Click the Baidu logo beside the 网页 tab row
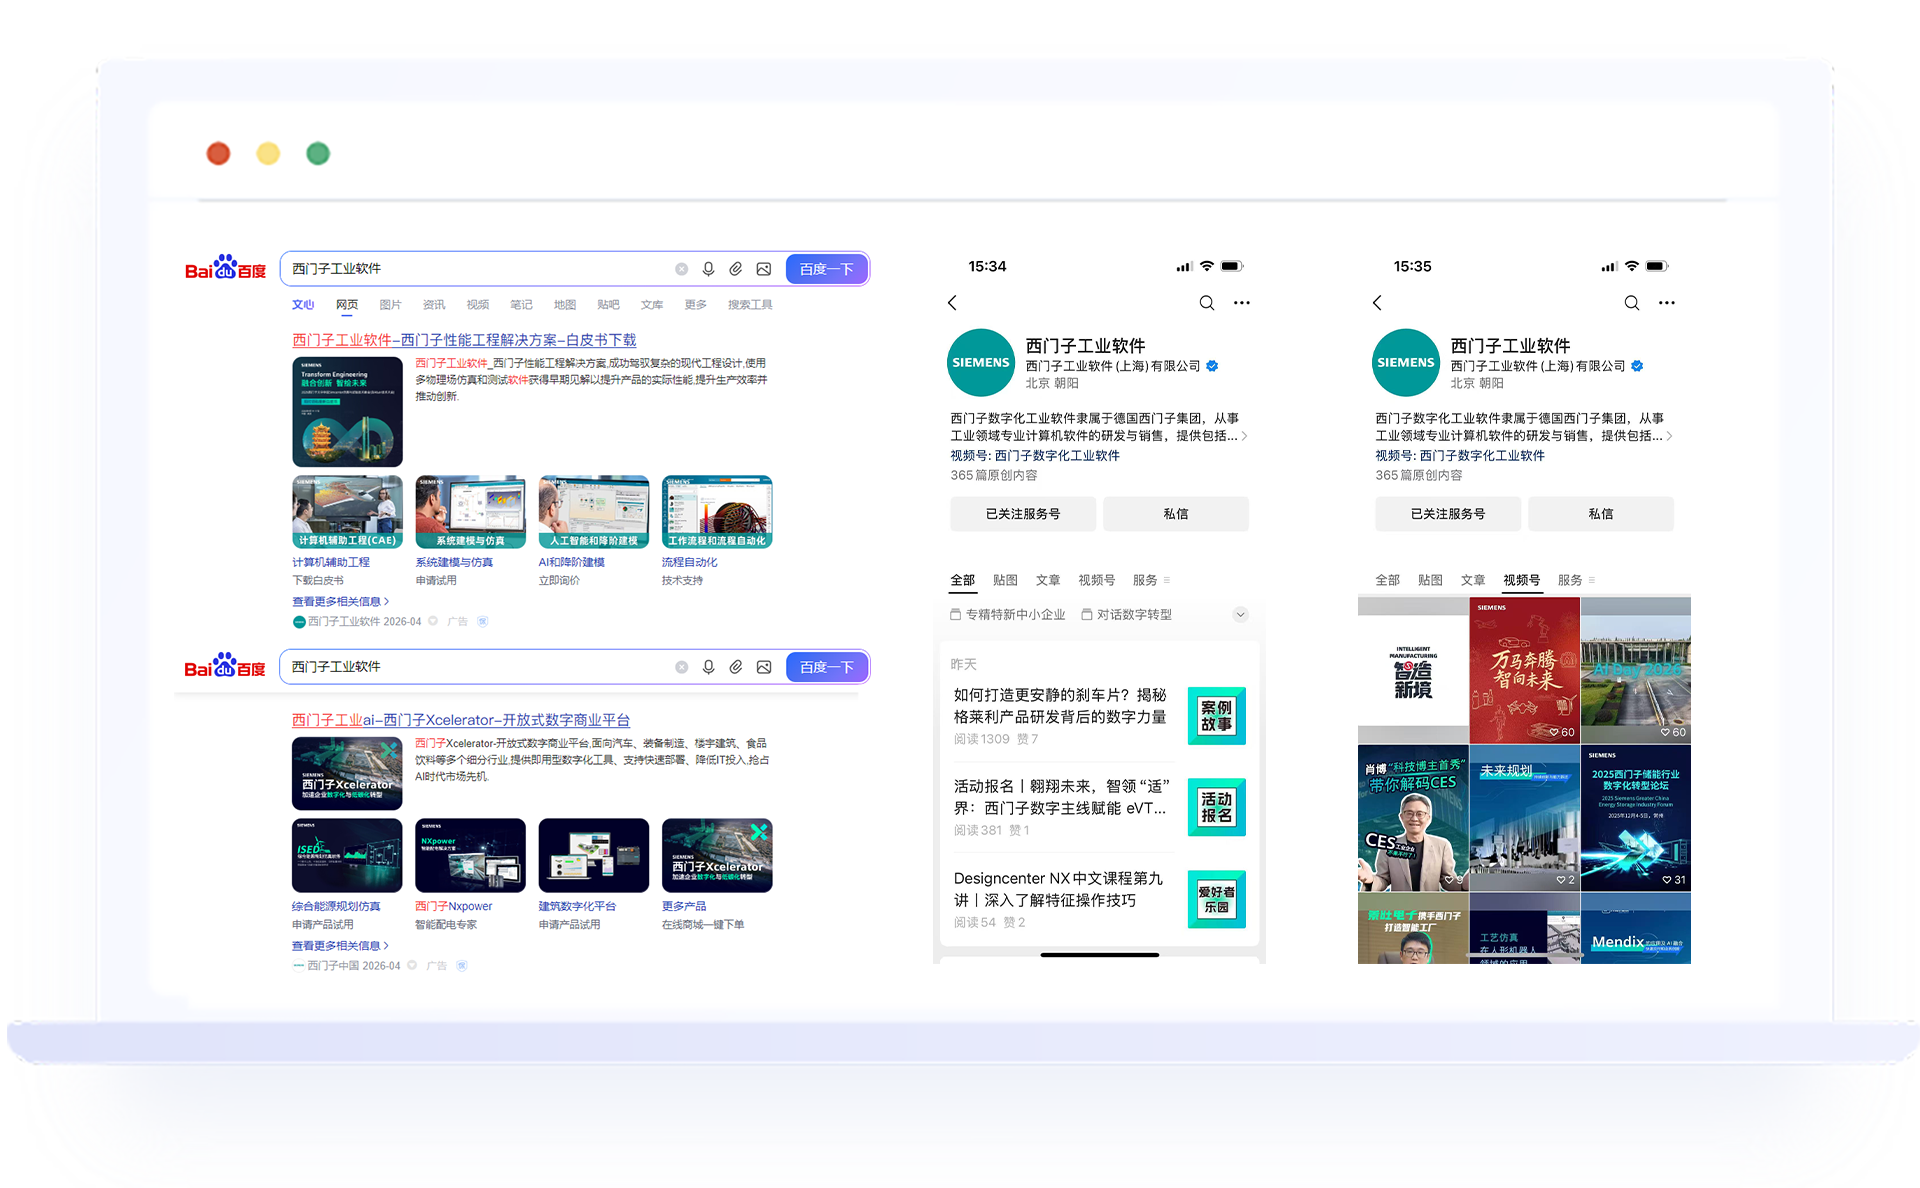The image size is (1920, 1188). tap(225, 267)
